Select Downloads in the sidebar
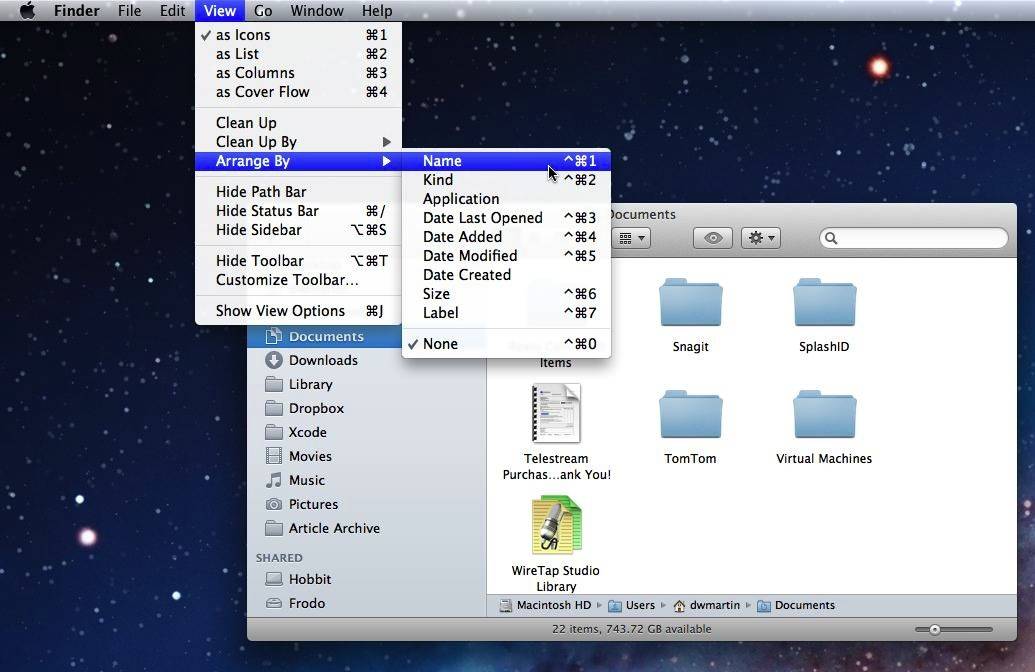This screenshot has width=1035, height=672. (x=323, y=360)
